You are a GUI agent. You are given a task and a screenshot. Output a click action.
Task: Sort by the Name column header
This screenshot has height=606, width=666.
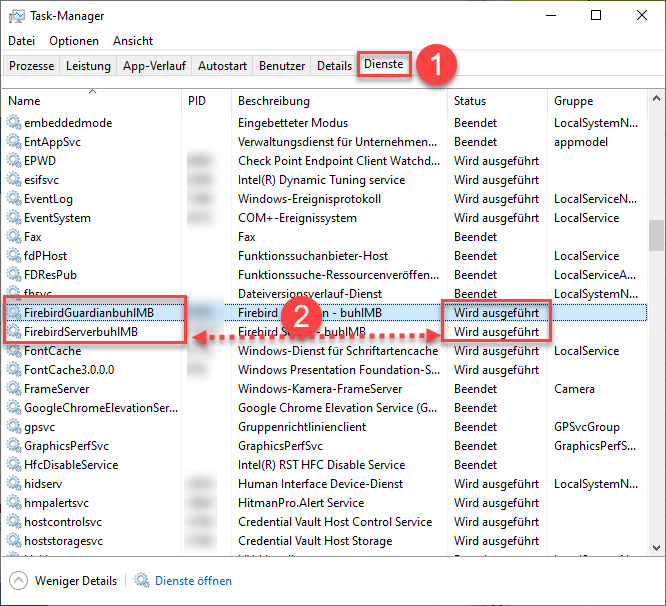tap(24, 101)
